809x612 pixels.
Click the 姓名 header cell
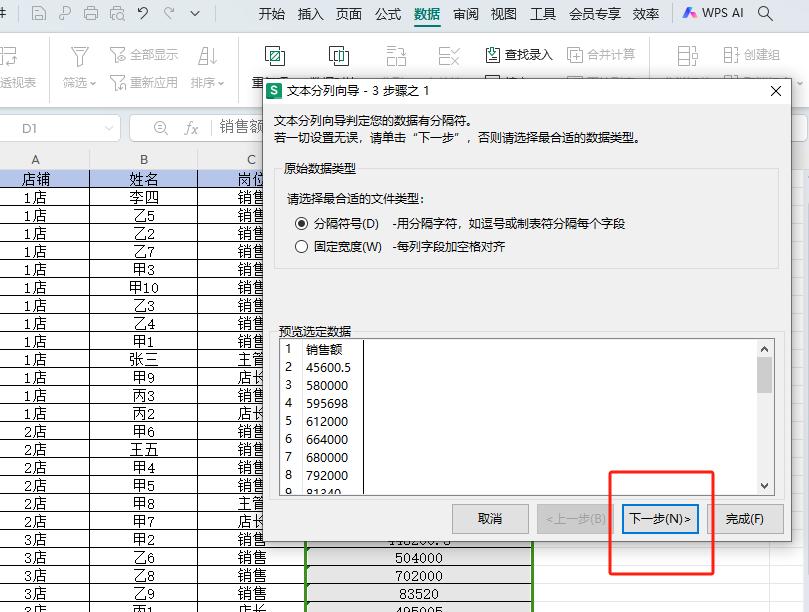click(x=143, y=179)
